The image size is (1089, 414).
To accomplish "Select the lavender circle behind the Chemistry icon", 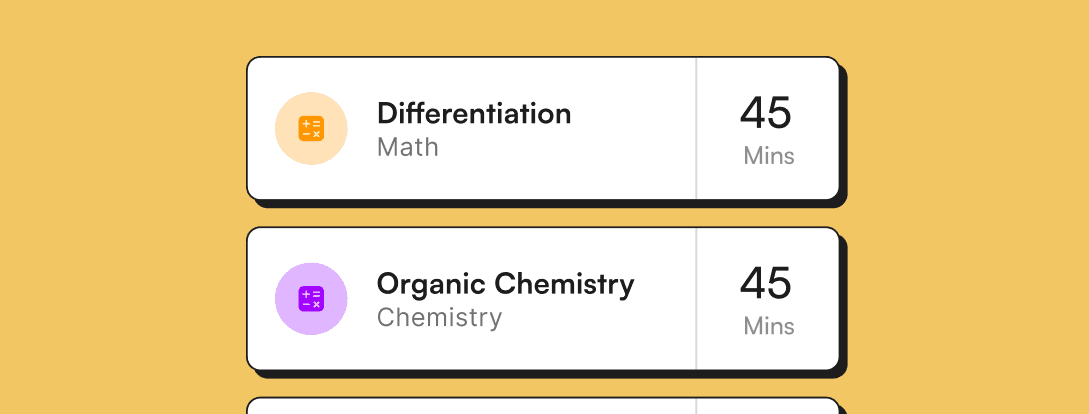I will coord(311,299).
